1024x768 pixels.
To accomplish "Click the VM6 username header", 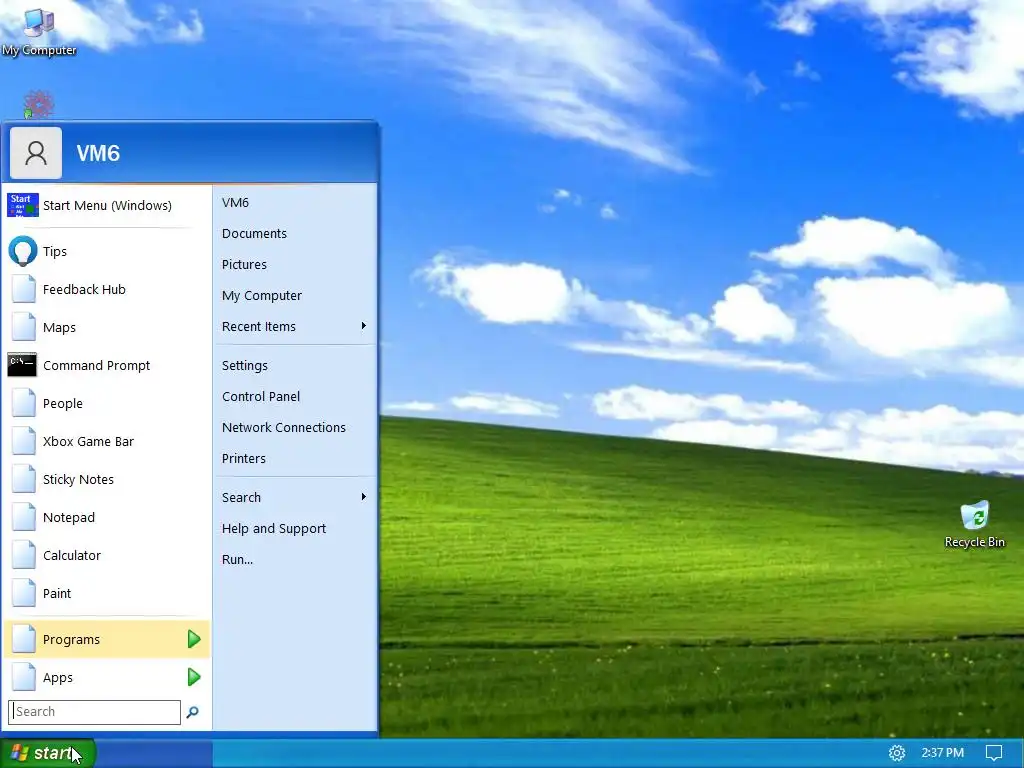I will pos(98,153).
